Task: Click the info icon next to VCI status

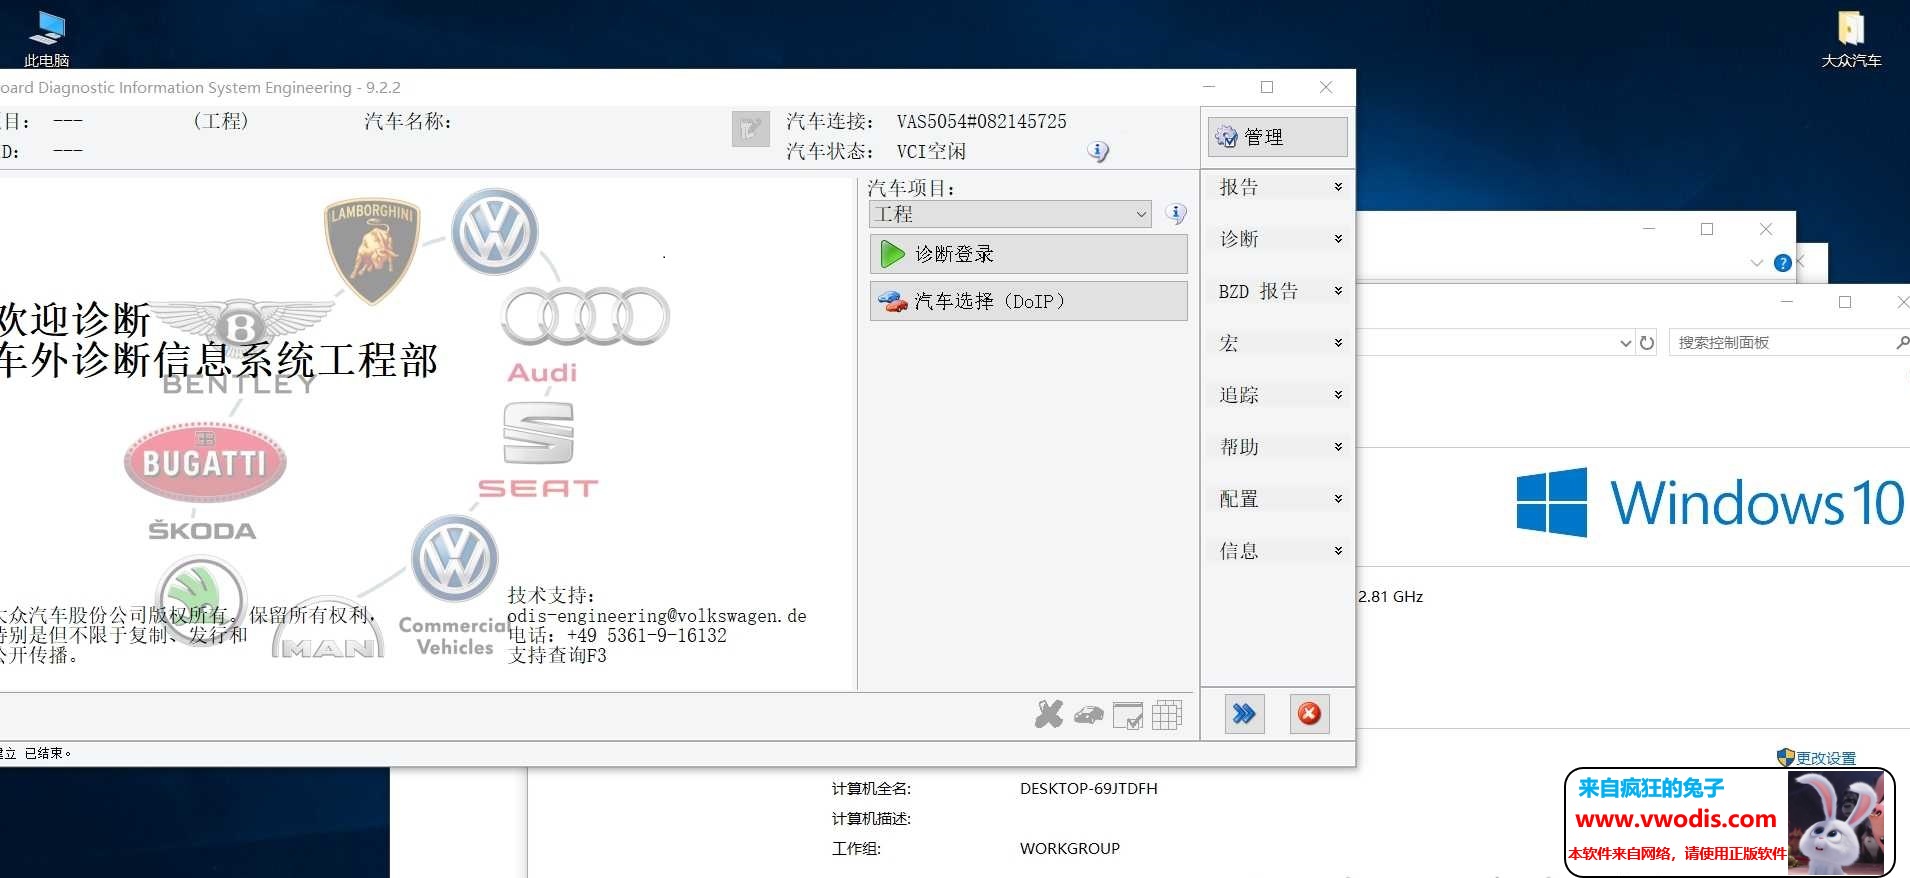Action: pos(1098,152)
